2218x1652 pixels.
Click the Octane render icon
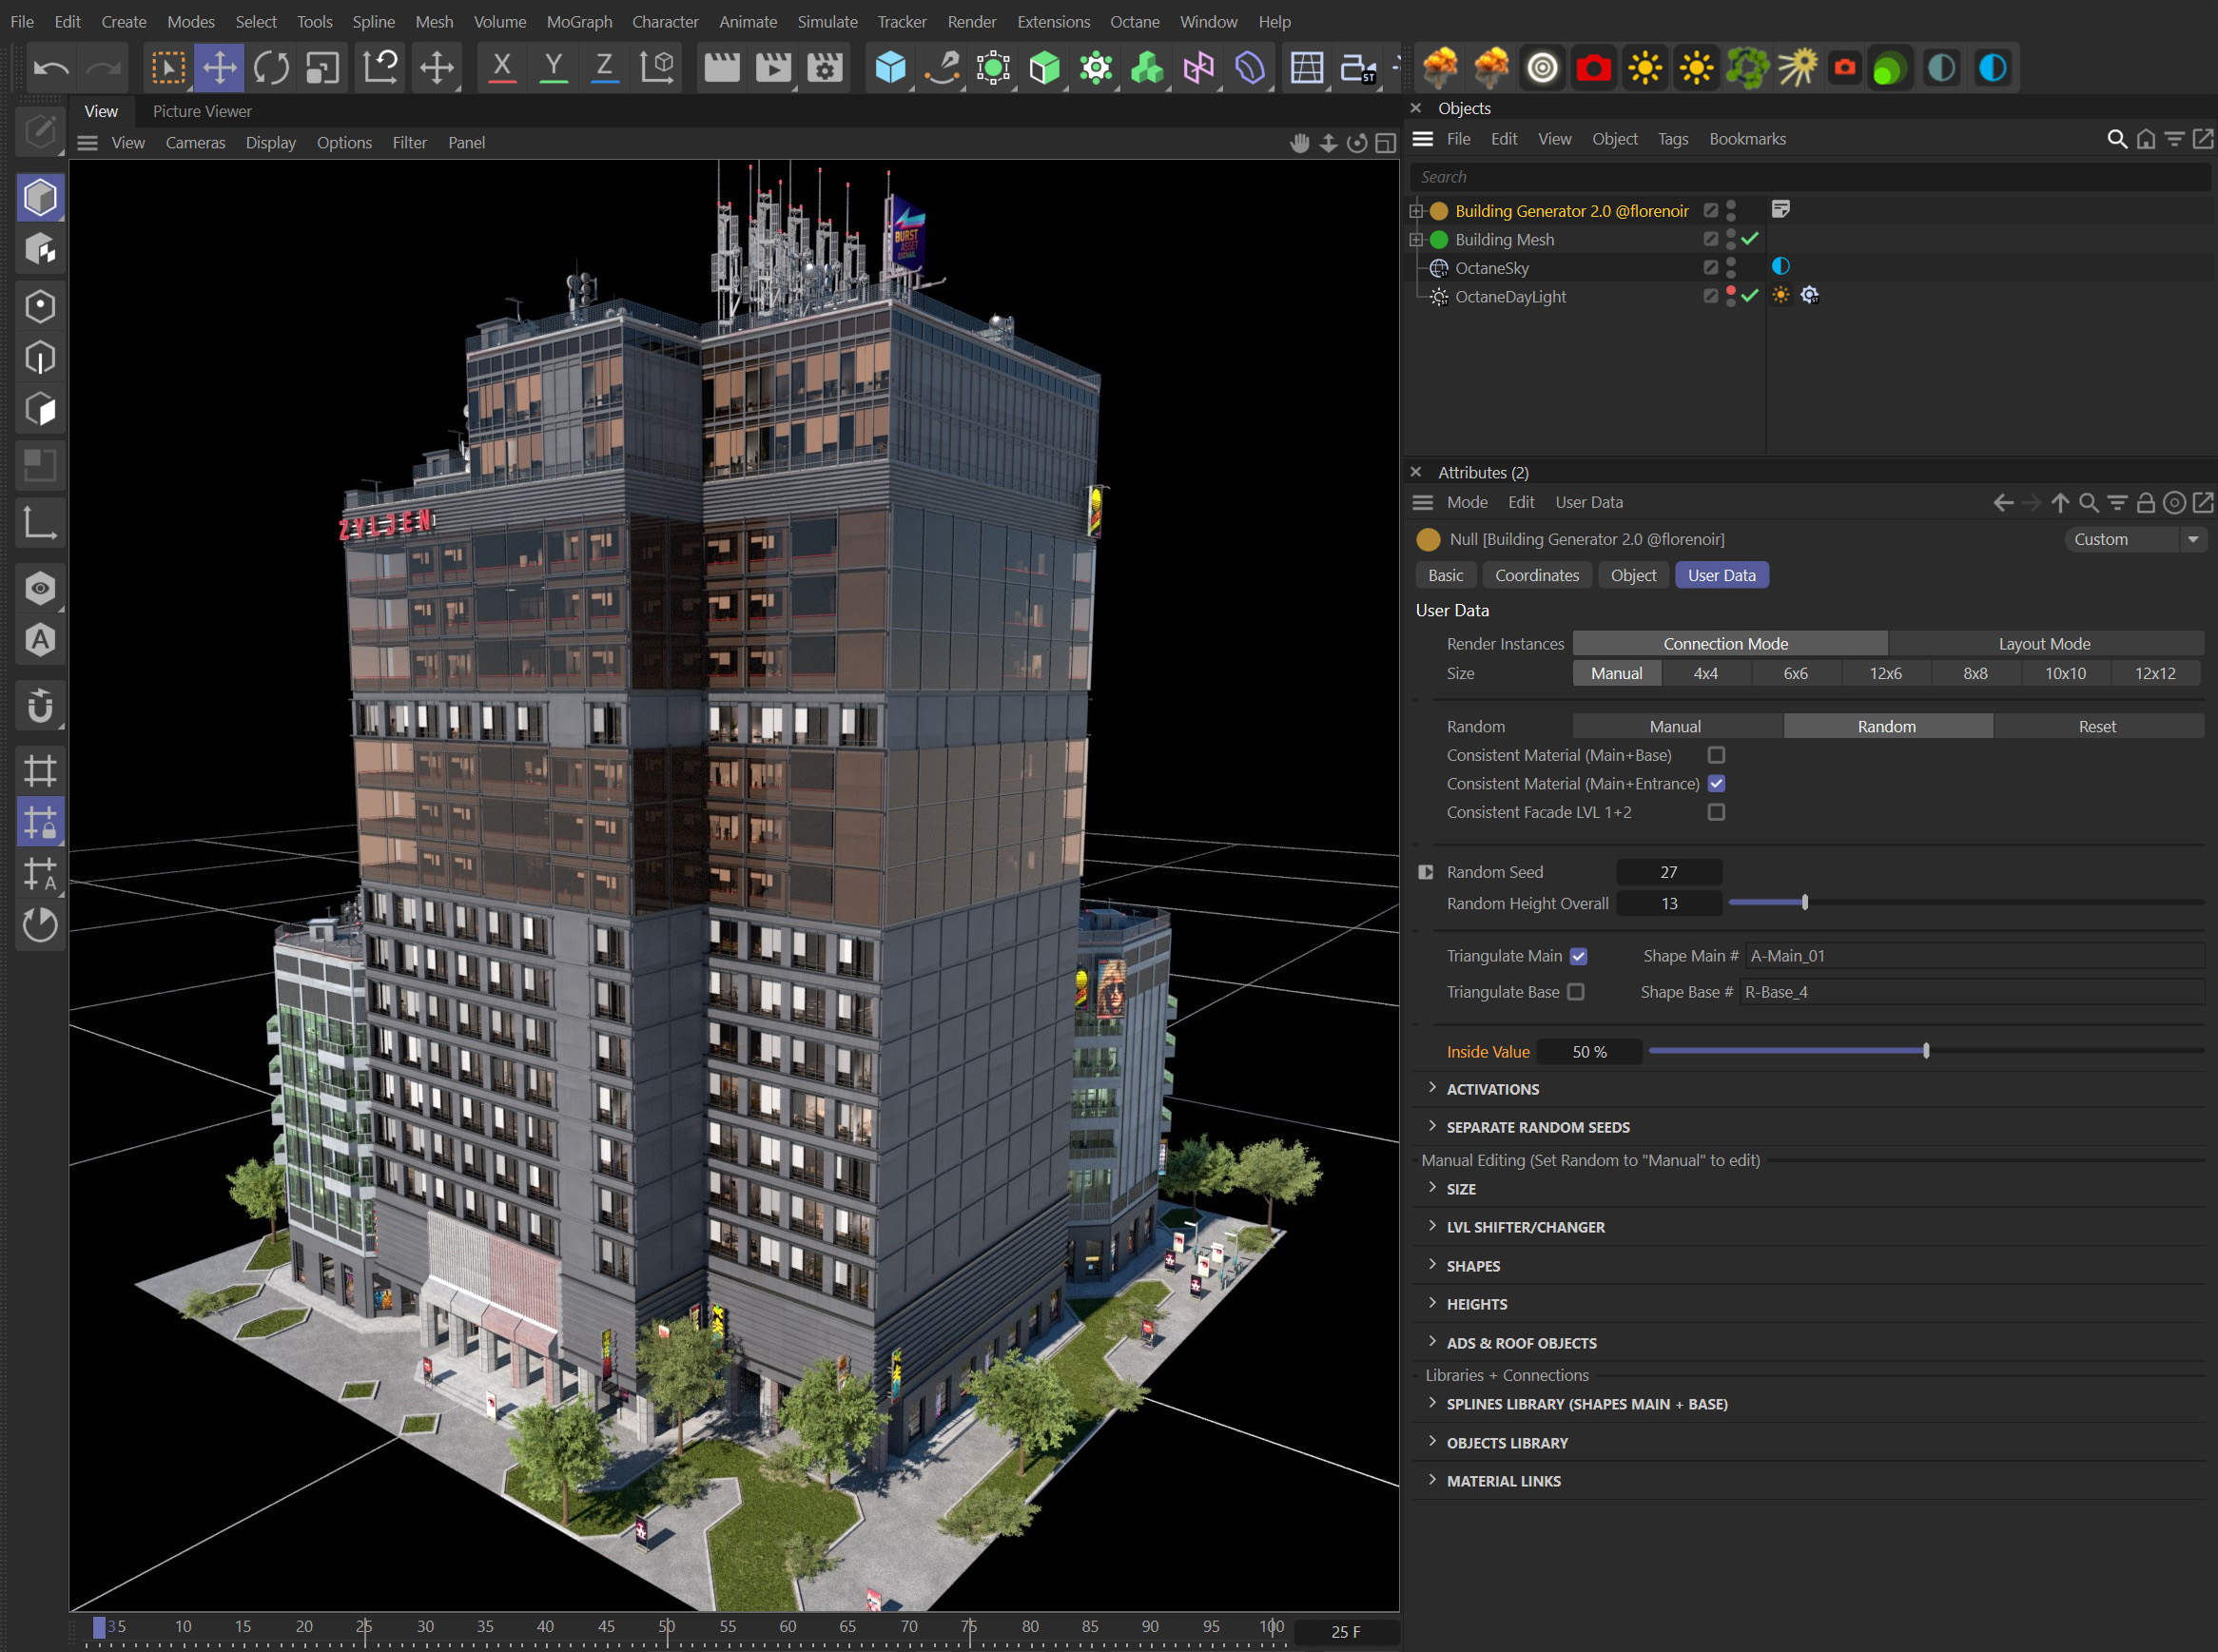click(1593, 66)
